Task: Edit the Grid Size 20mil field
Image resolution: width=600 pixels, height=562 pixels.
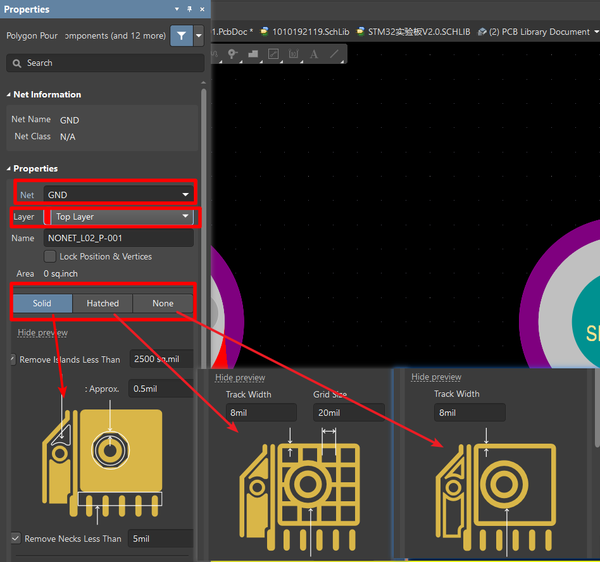Action: (x=349, y=413)
